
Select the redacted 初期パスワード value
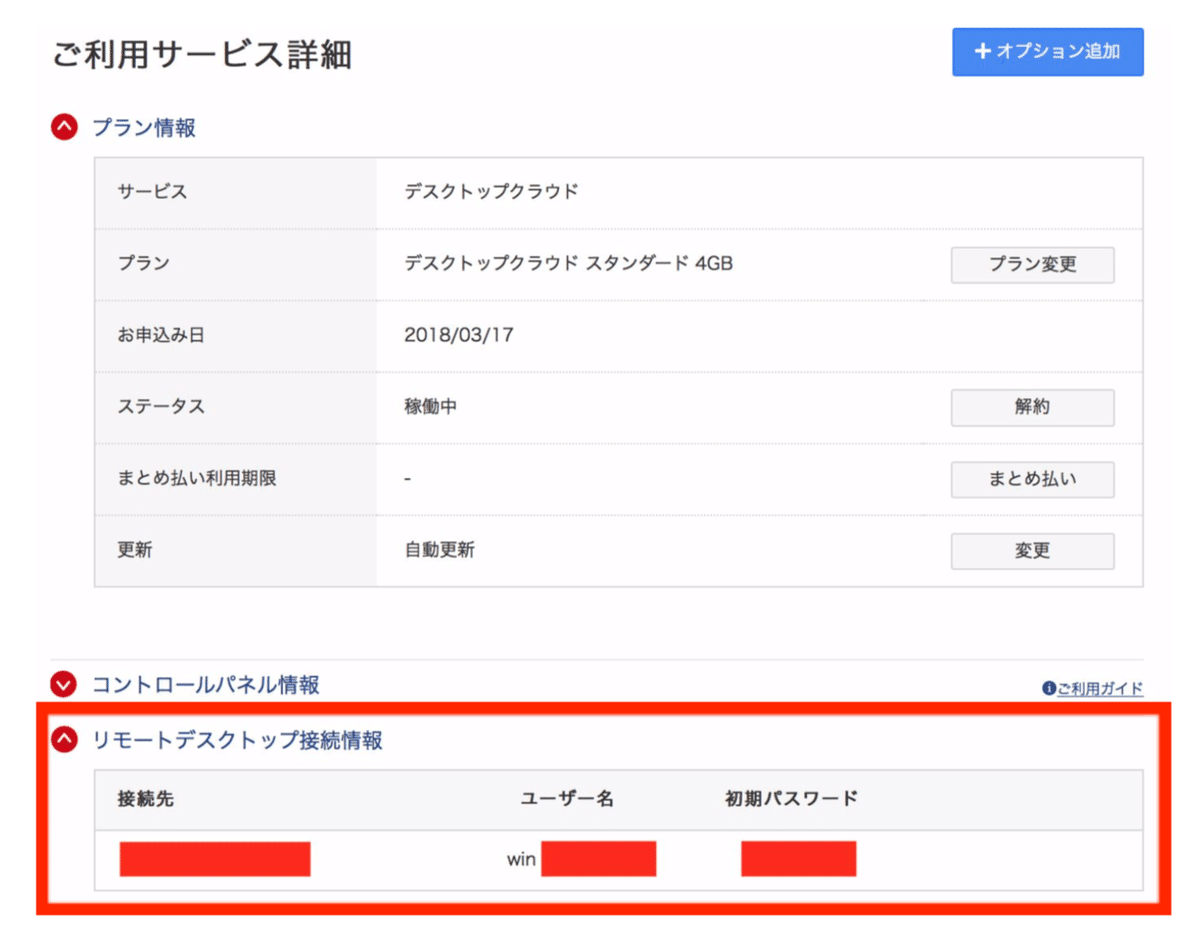pos(798,859)
